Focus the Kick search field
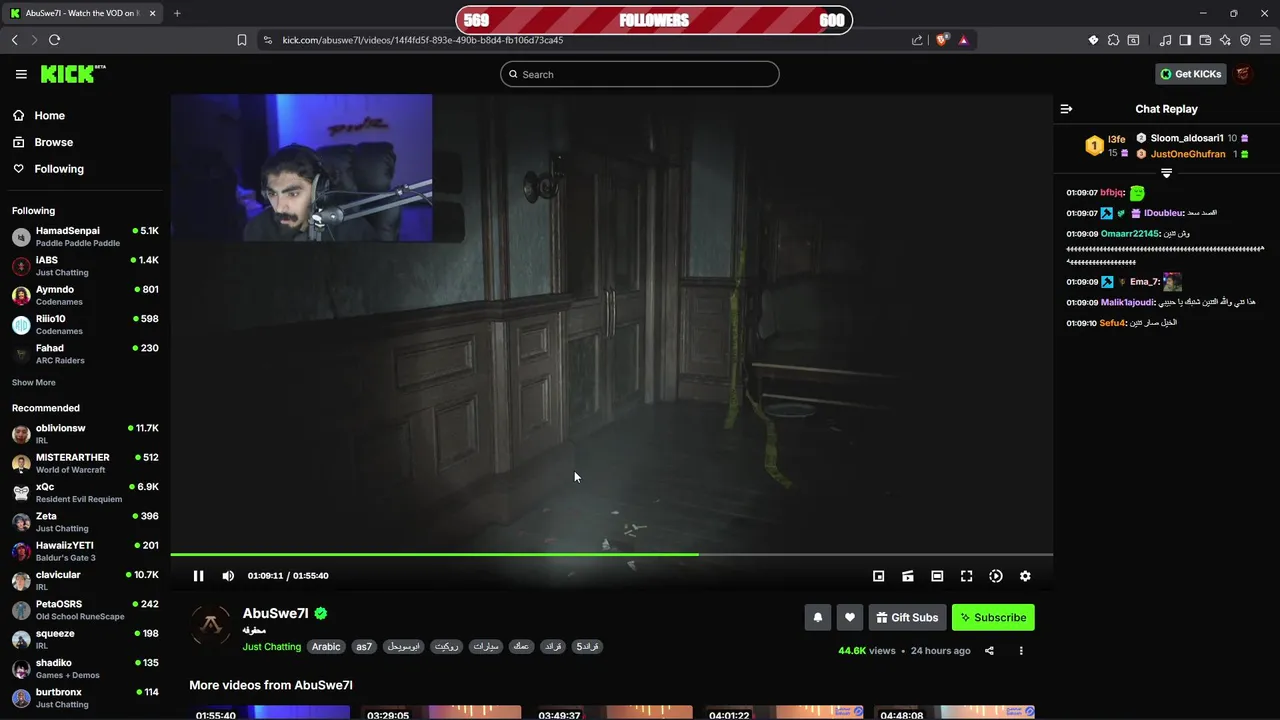 click(x=640, y=74)
